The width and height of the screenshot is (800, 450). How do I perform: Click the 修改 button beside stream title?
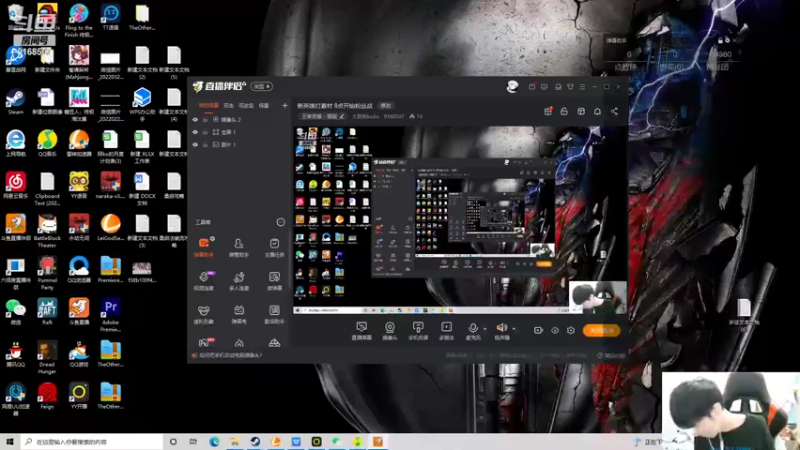(386, 106)
